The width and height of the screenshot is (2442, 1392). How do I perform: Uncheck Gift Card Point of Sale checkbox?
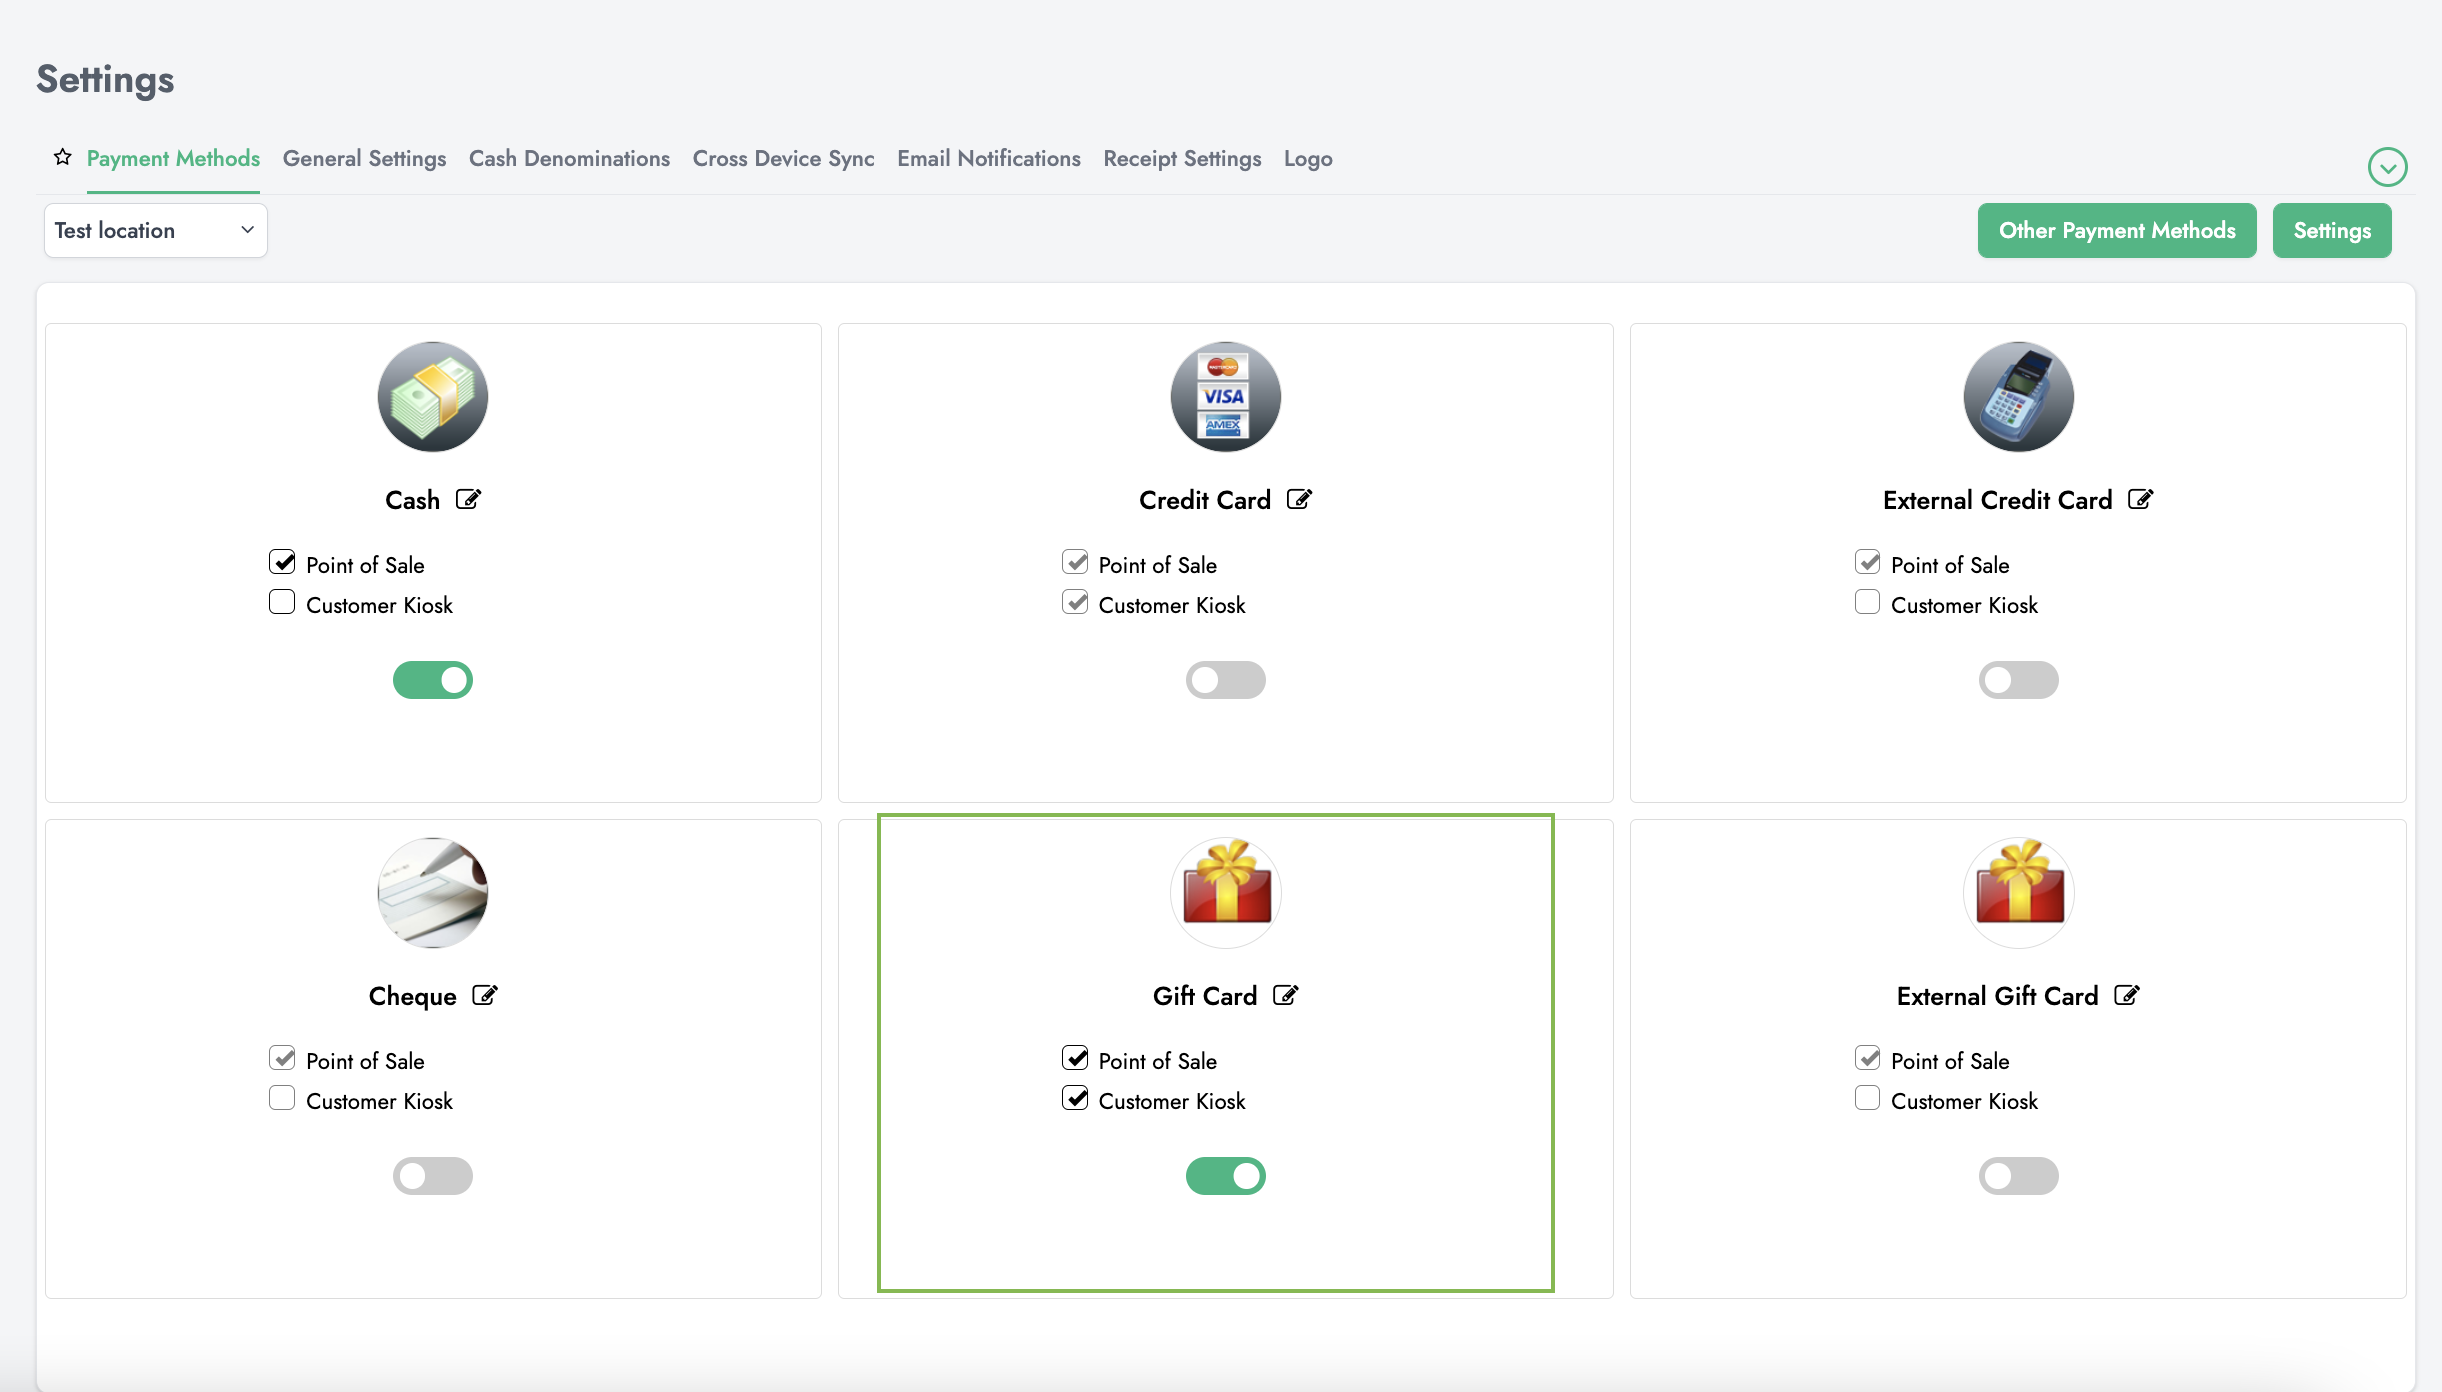(1075, 1058)
